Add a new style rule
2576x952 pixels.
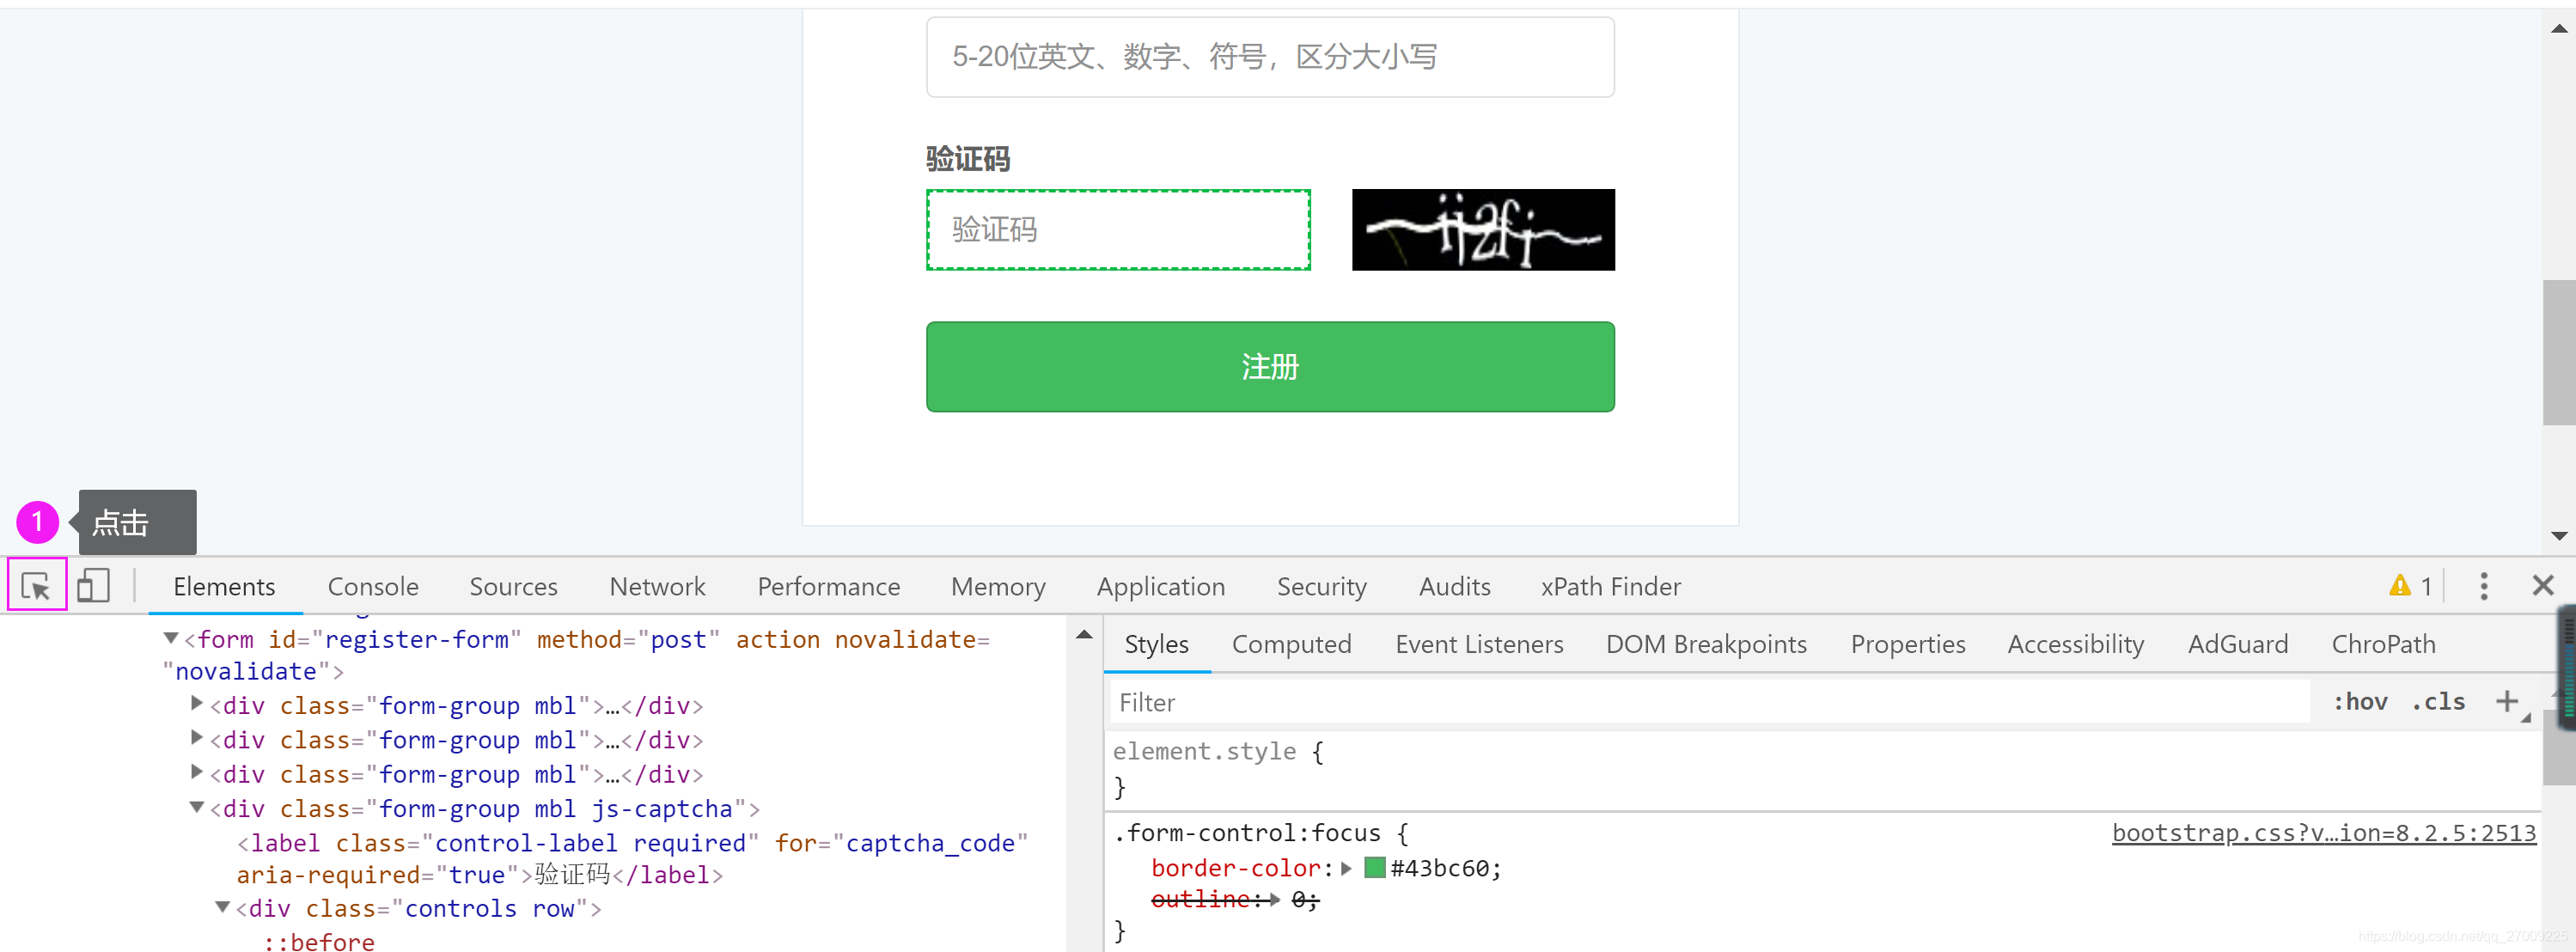pyautogui.click(x=2507, y=702)
